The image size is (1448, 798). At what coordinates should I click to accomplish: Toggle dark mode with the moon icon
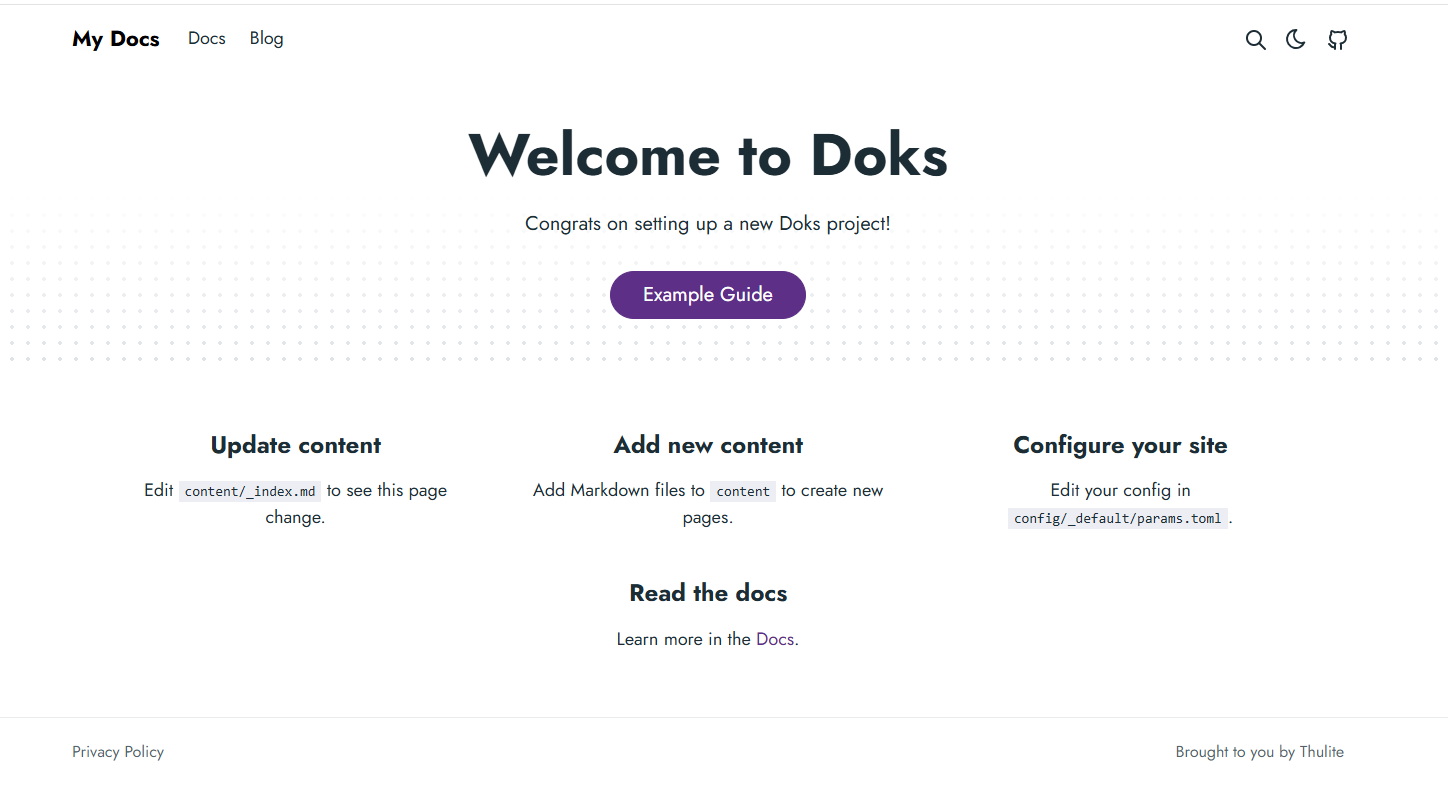[1296, 40]
